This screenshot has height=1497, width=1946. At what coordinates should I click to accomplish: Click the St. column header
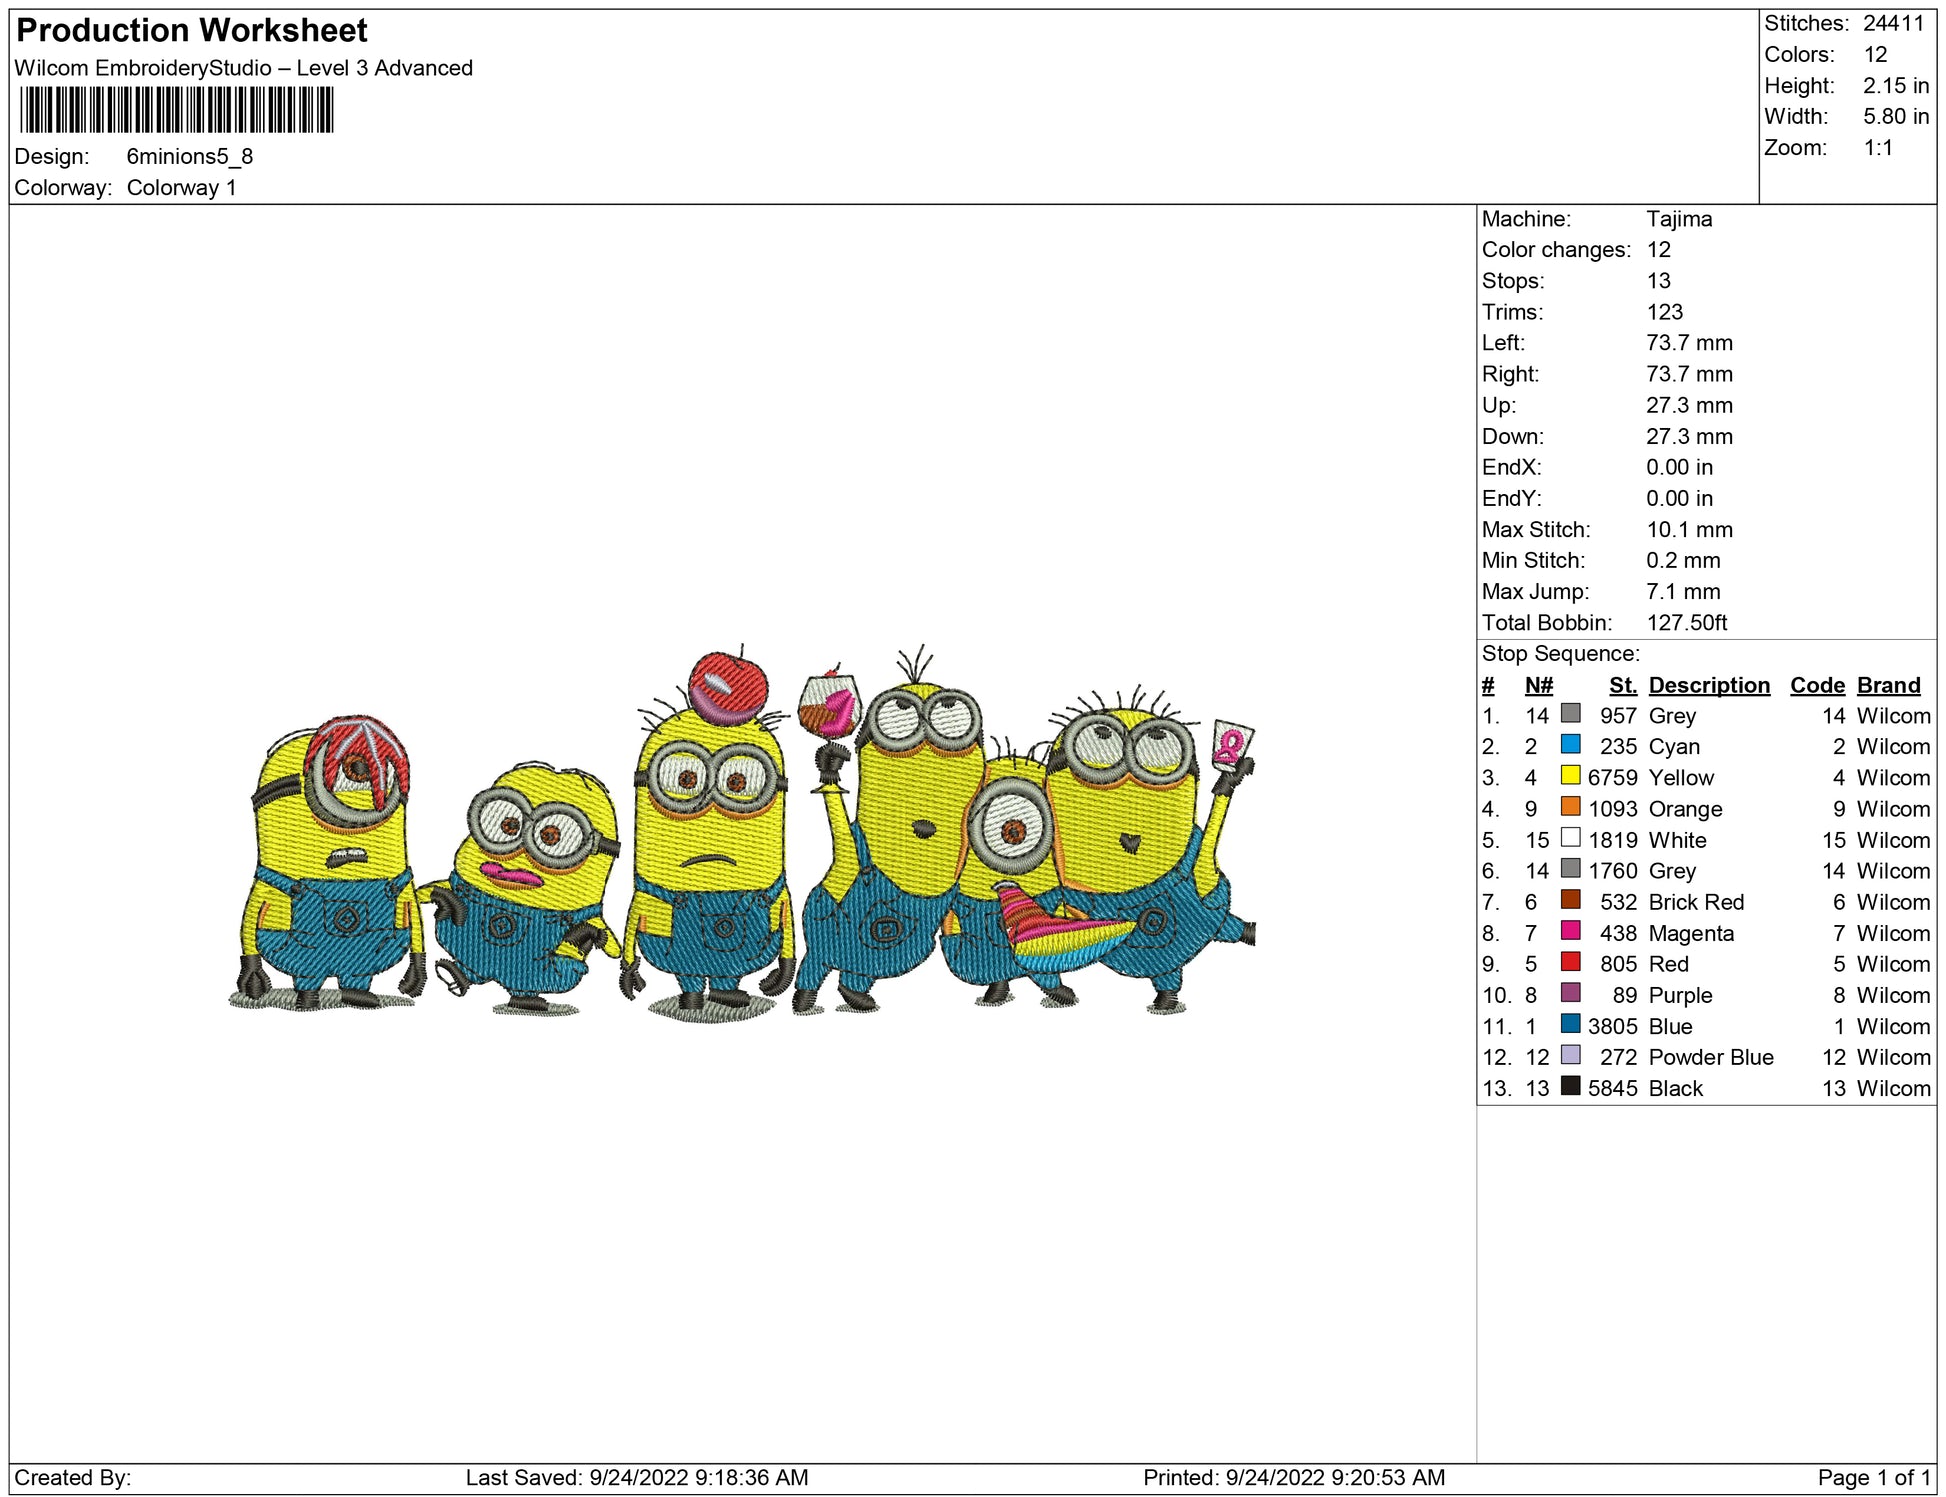pos(1622,685)
